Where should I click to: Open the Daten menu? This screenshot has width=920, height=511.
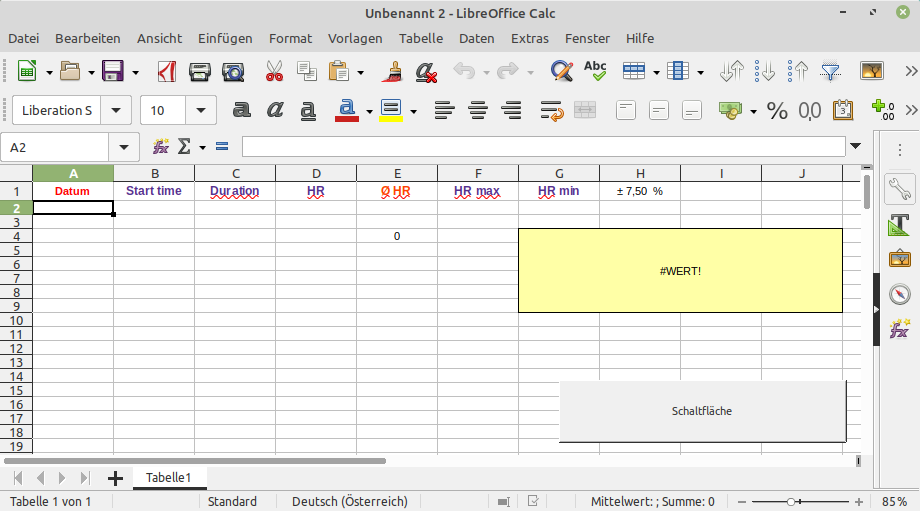point(476,38)
